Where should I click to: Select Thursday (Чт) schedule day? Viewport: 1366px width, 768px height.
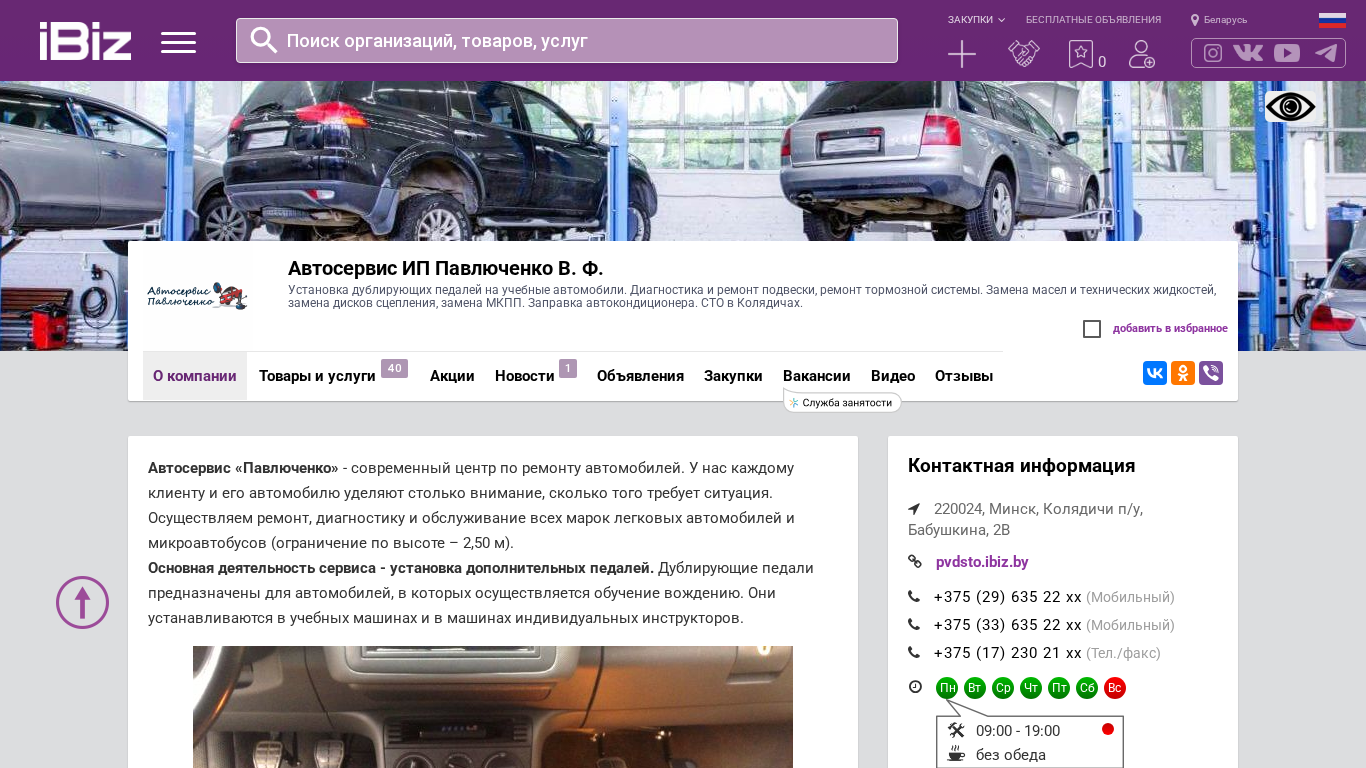click(1031, 688)
